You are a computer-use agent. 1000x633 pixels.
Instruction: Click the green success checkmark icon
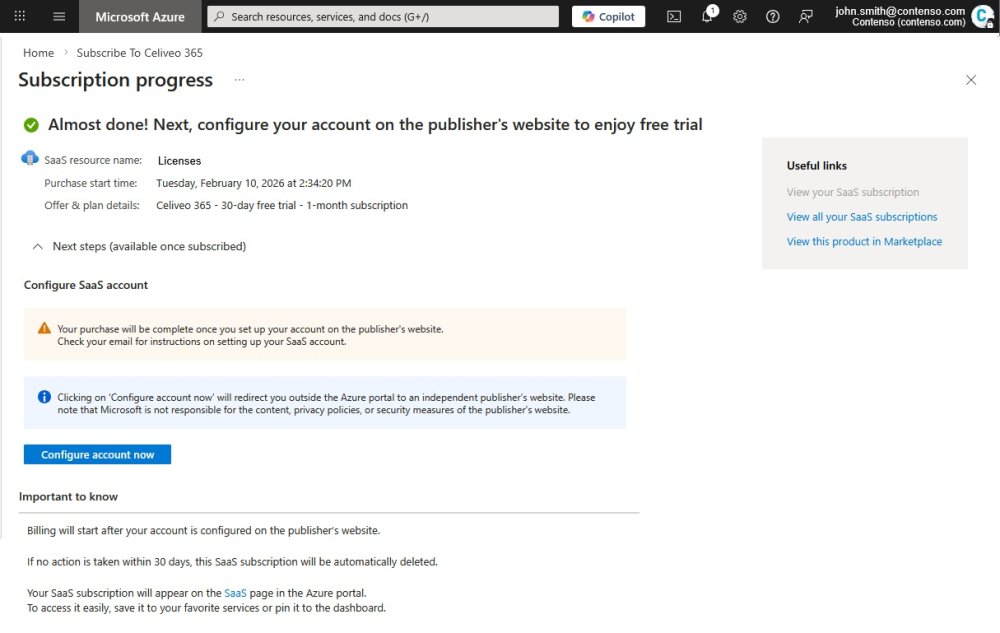(31, 125)
